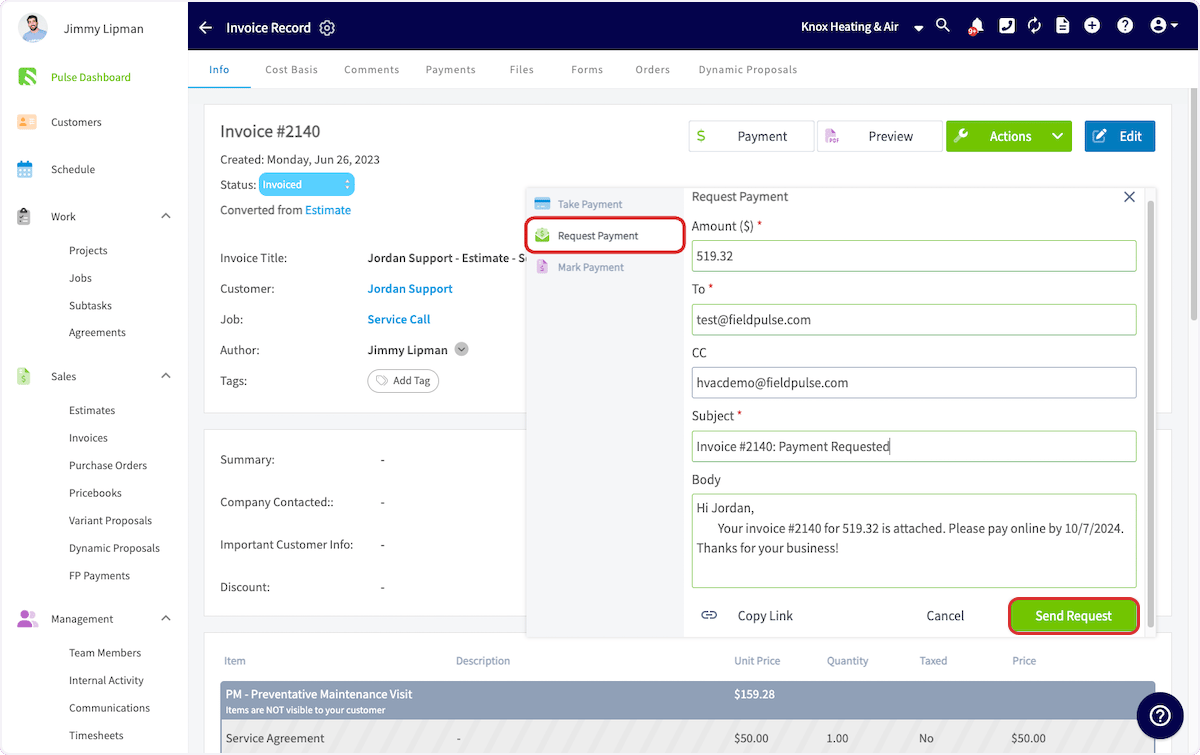Click the Preview PDF button
This screenshot has width=1200, height=755.
pyautogui.click(x=880, y=136)
